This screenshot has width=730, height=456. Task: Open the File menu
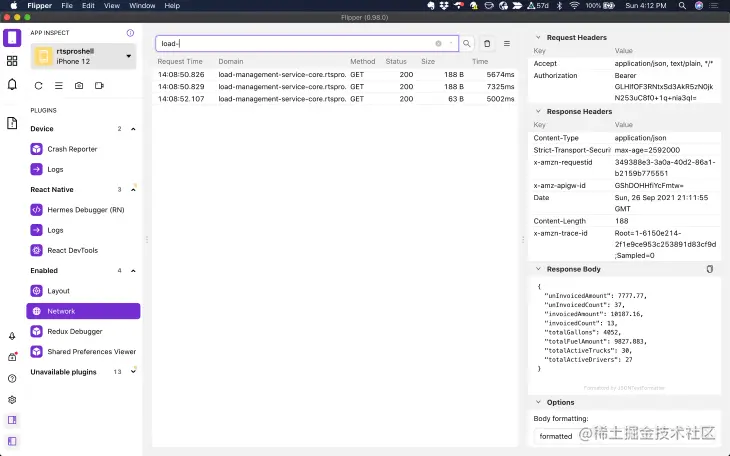(67, 6)
